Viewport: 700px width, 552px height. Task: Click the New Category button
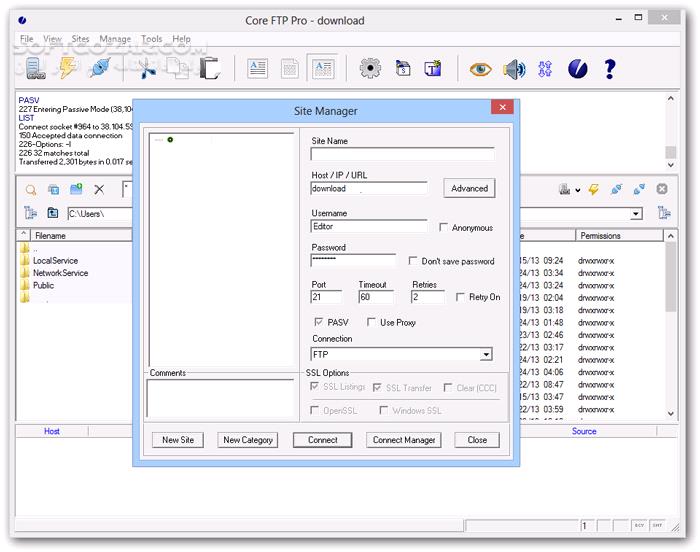point(248,440)
